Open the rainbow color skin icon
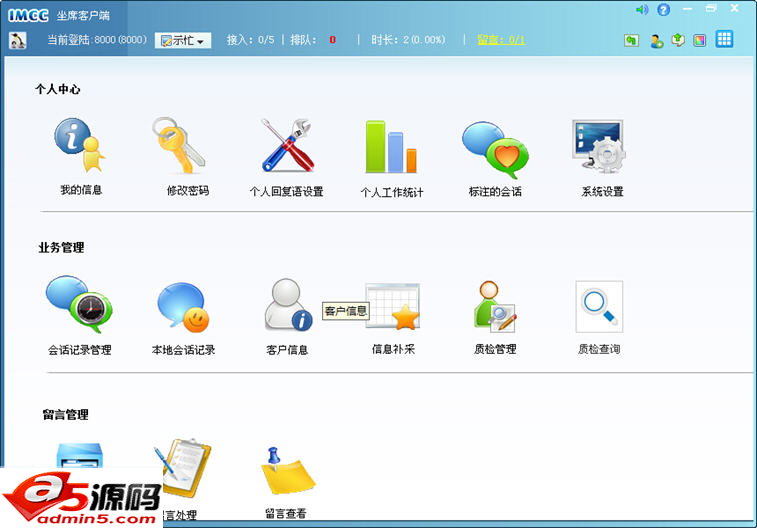The height and width of the screenshot is (528, 757). click(x=700, y=41)
